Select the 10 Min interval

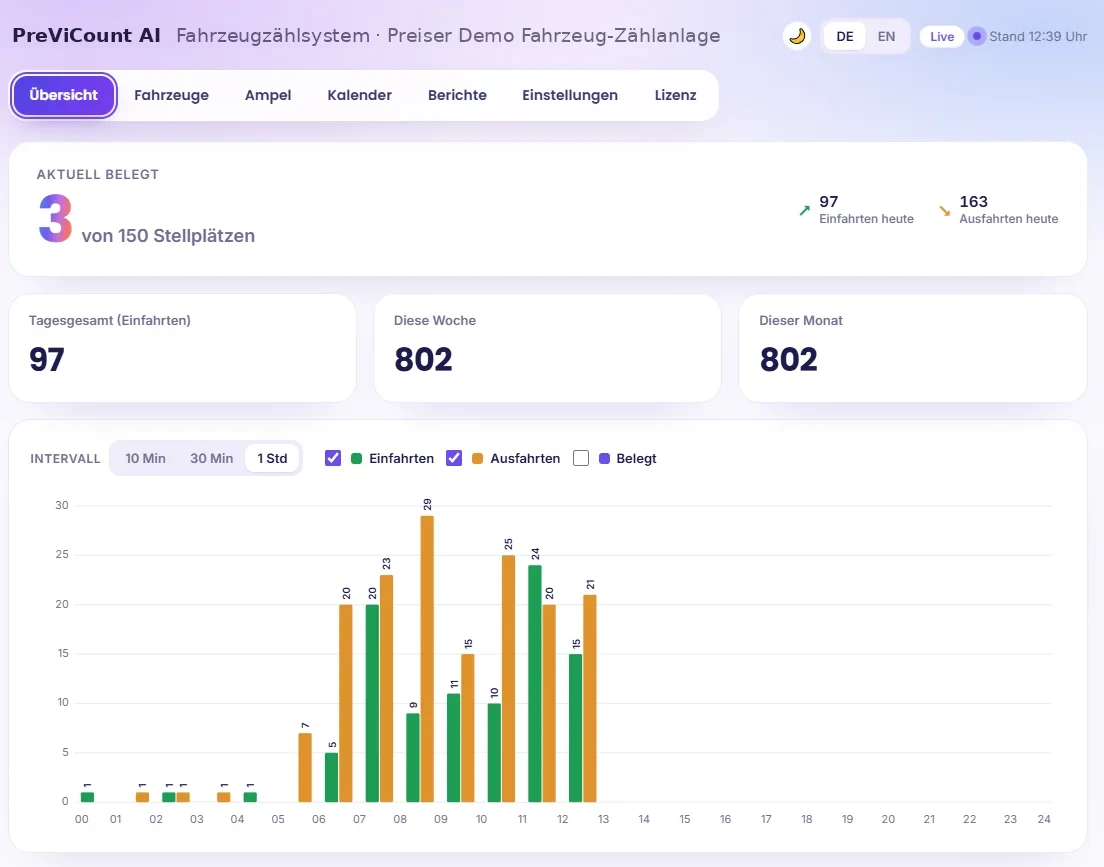pyautogui.click(x=146, y=459)
